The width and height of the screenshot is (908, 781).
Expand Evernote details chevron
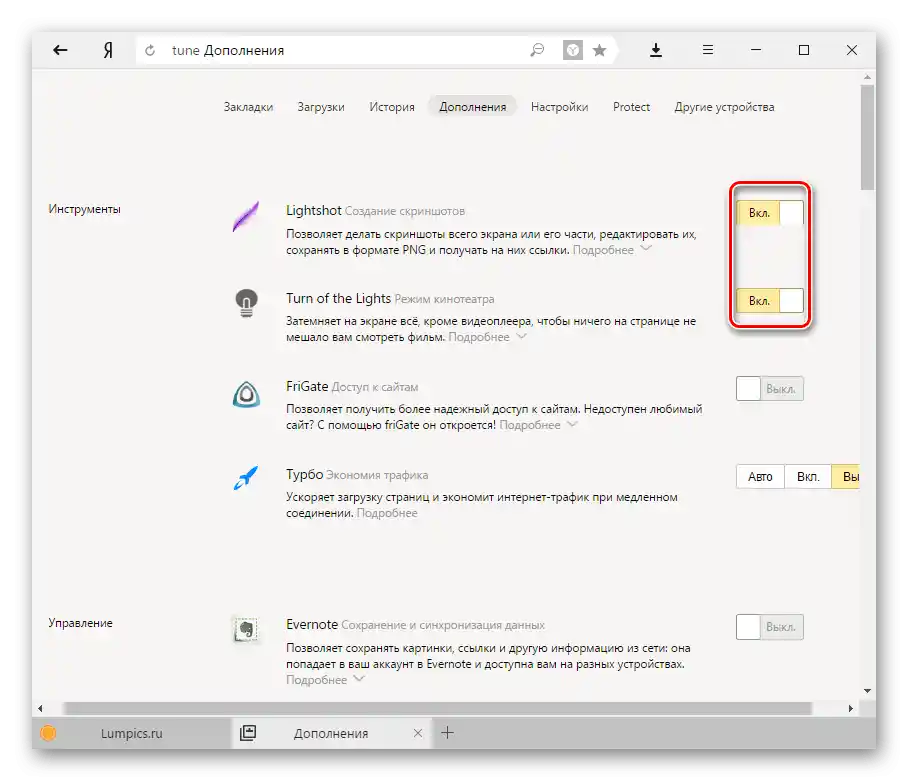(358, 679)
